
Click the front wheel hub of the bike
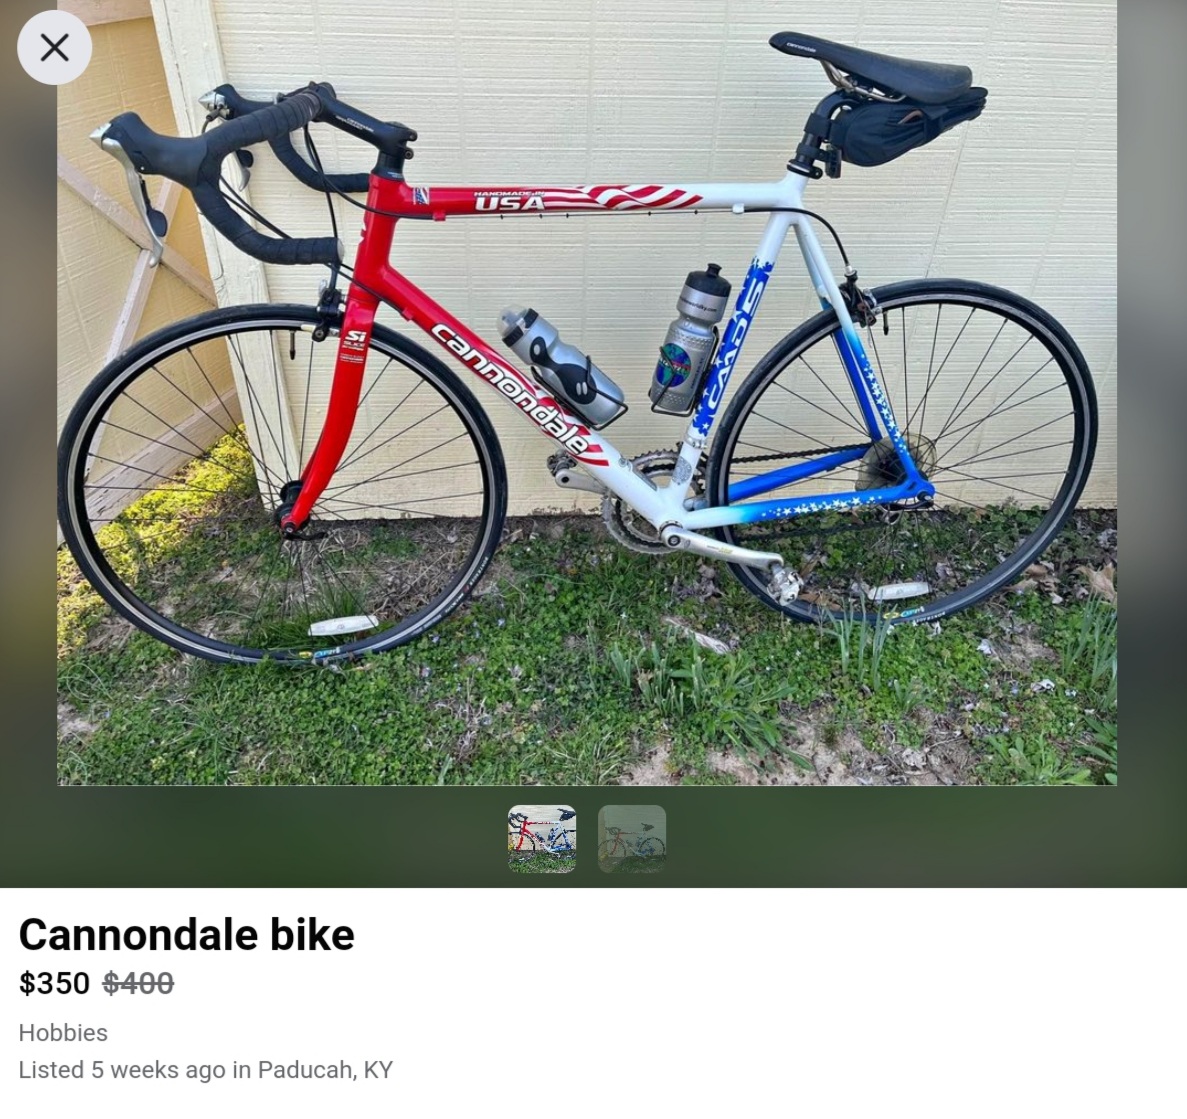coord(288,504)
